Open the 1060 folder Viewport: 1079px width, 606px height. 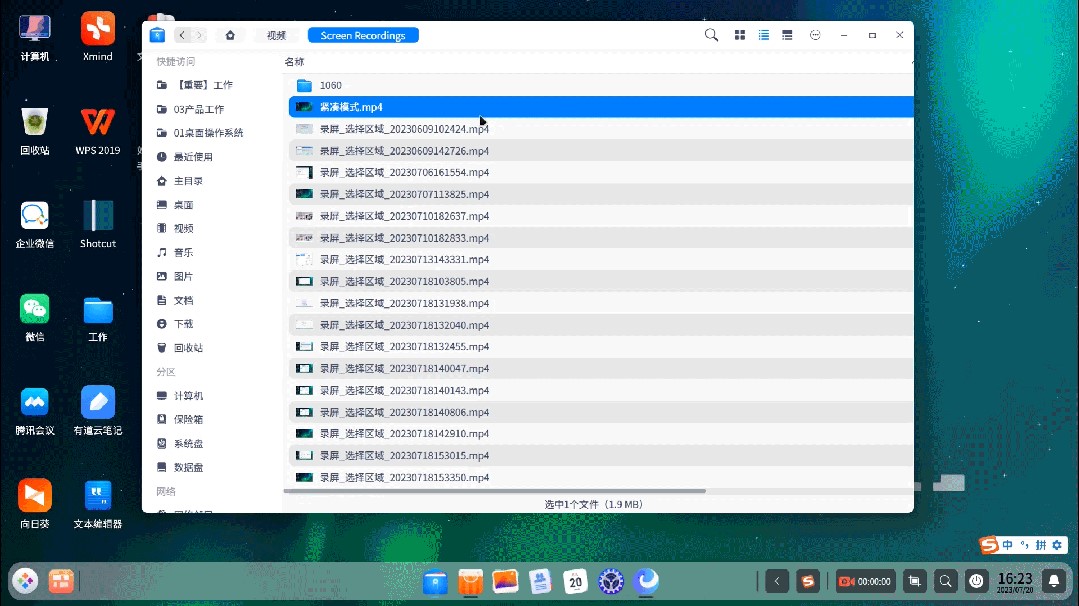(330, 85)
